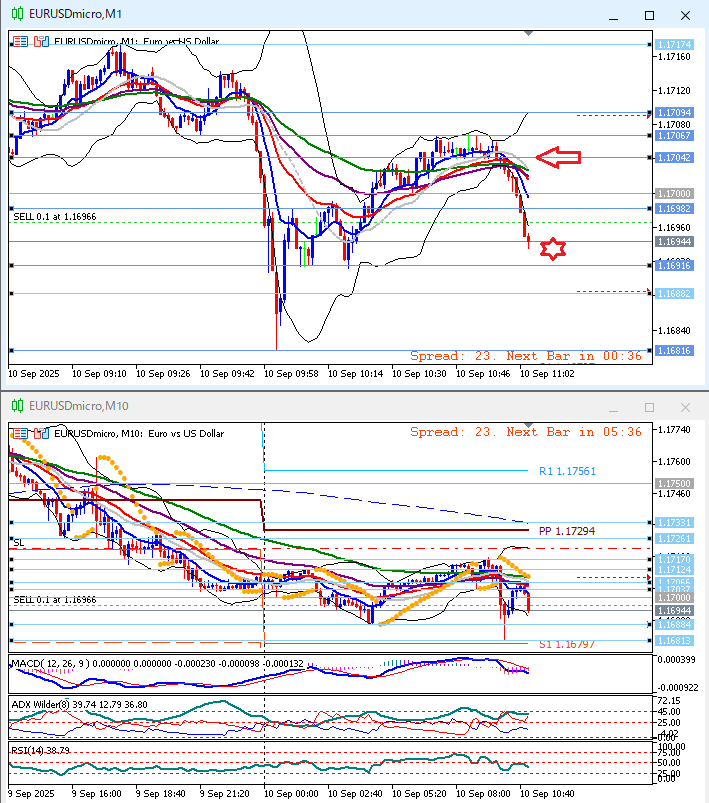Click the MACD(12, 26, 9) indicator label
The height and width of the screenshot is (803, 709).
tap(46, 663)
